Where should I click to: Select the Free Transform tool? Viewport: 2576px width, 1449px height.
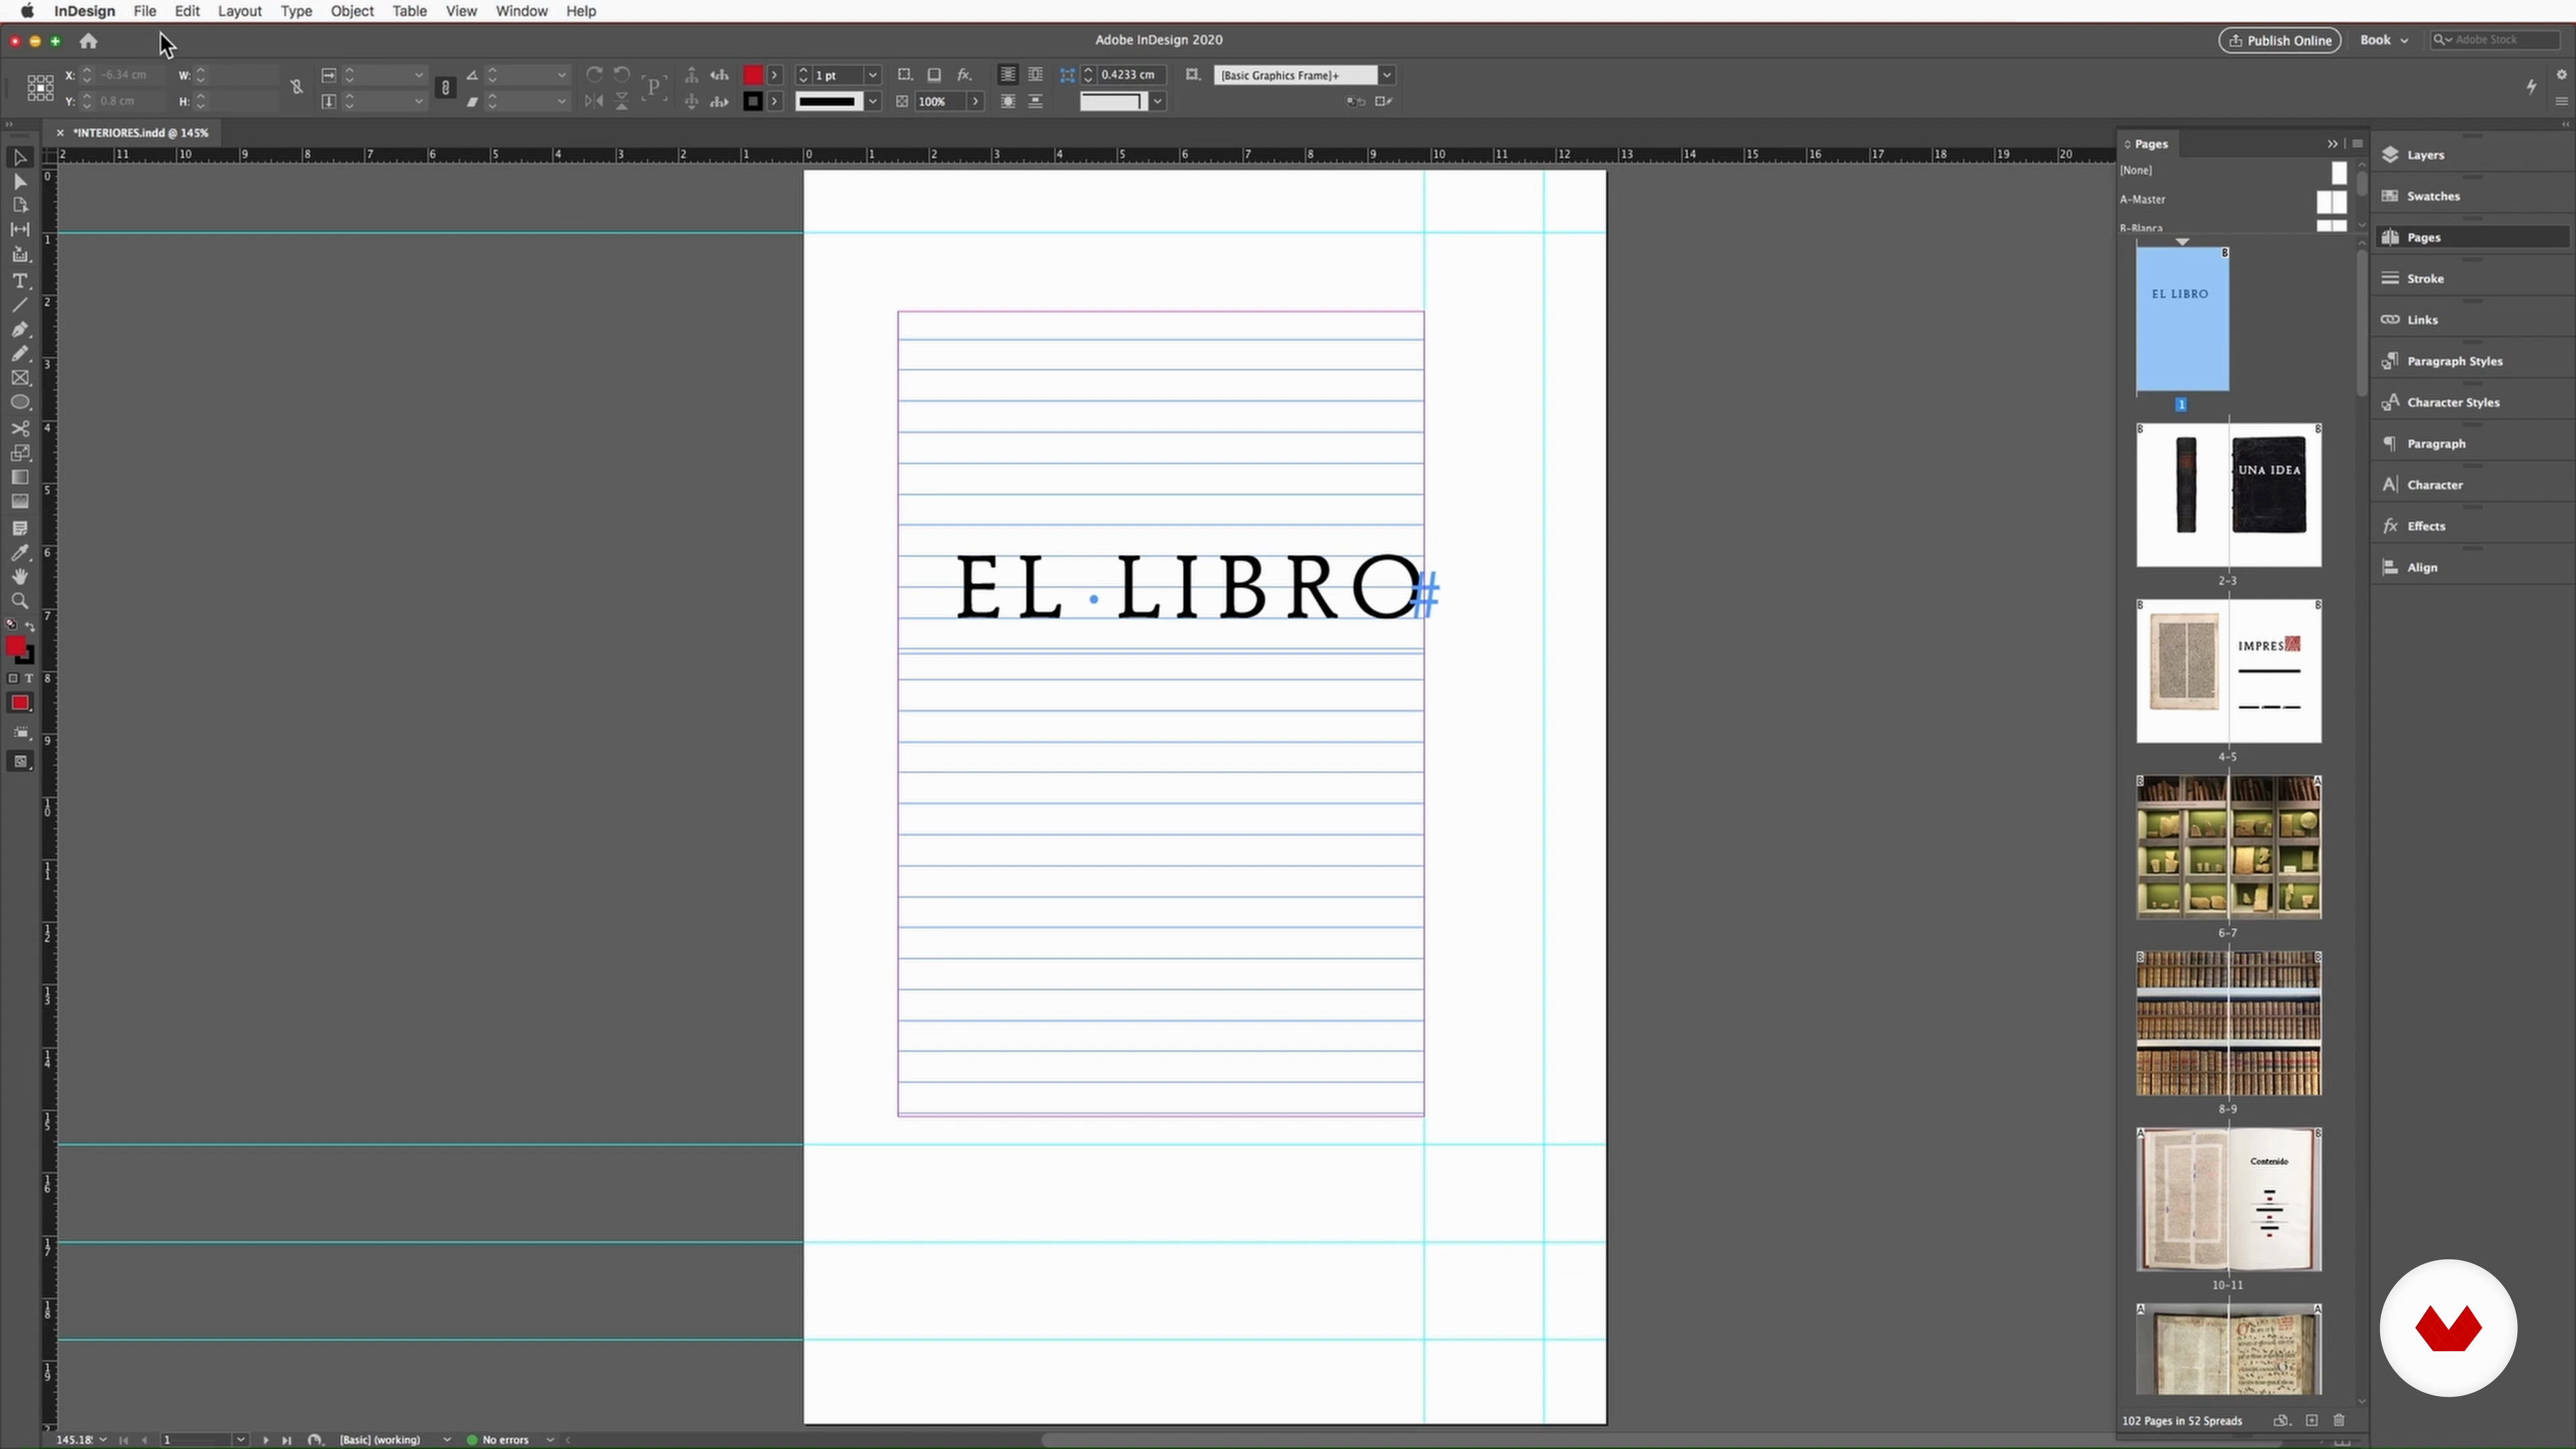click(19, 453)
